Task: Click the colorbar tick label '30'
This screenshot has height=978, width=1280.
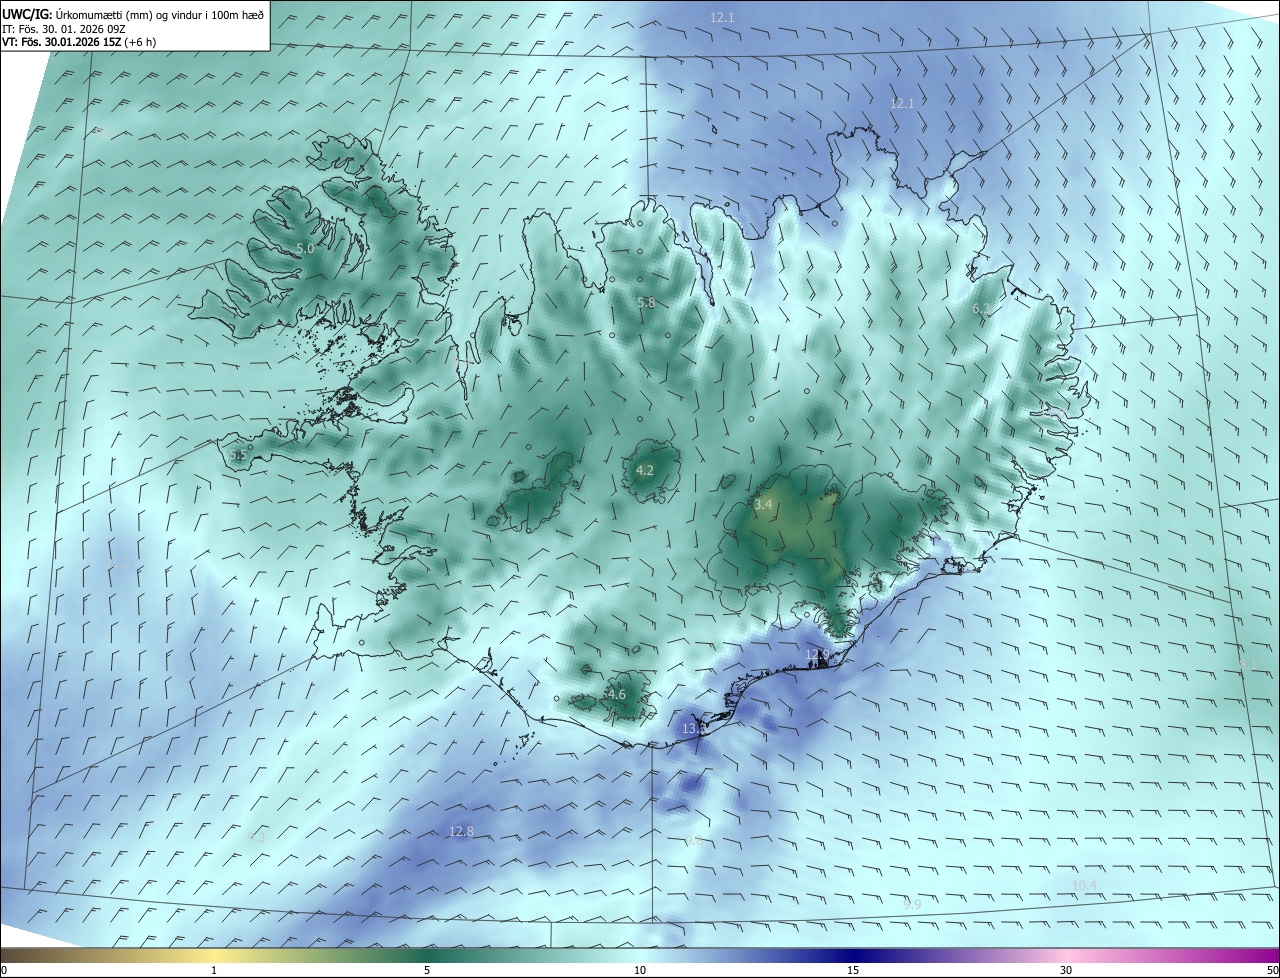Action: tap(1066, 970)
